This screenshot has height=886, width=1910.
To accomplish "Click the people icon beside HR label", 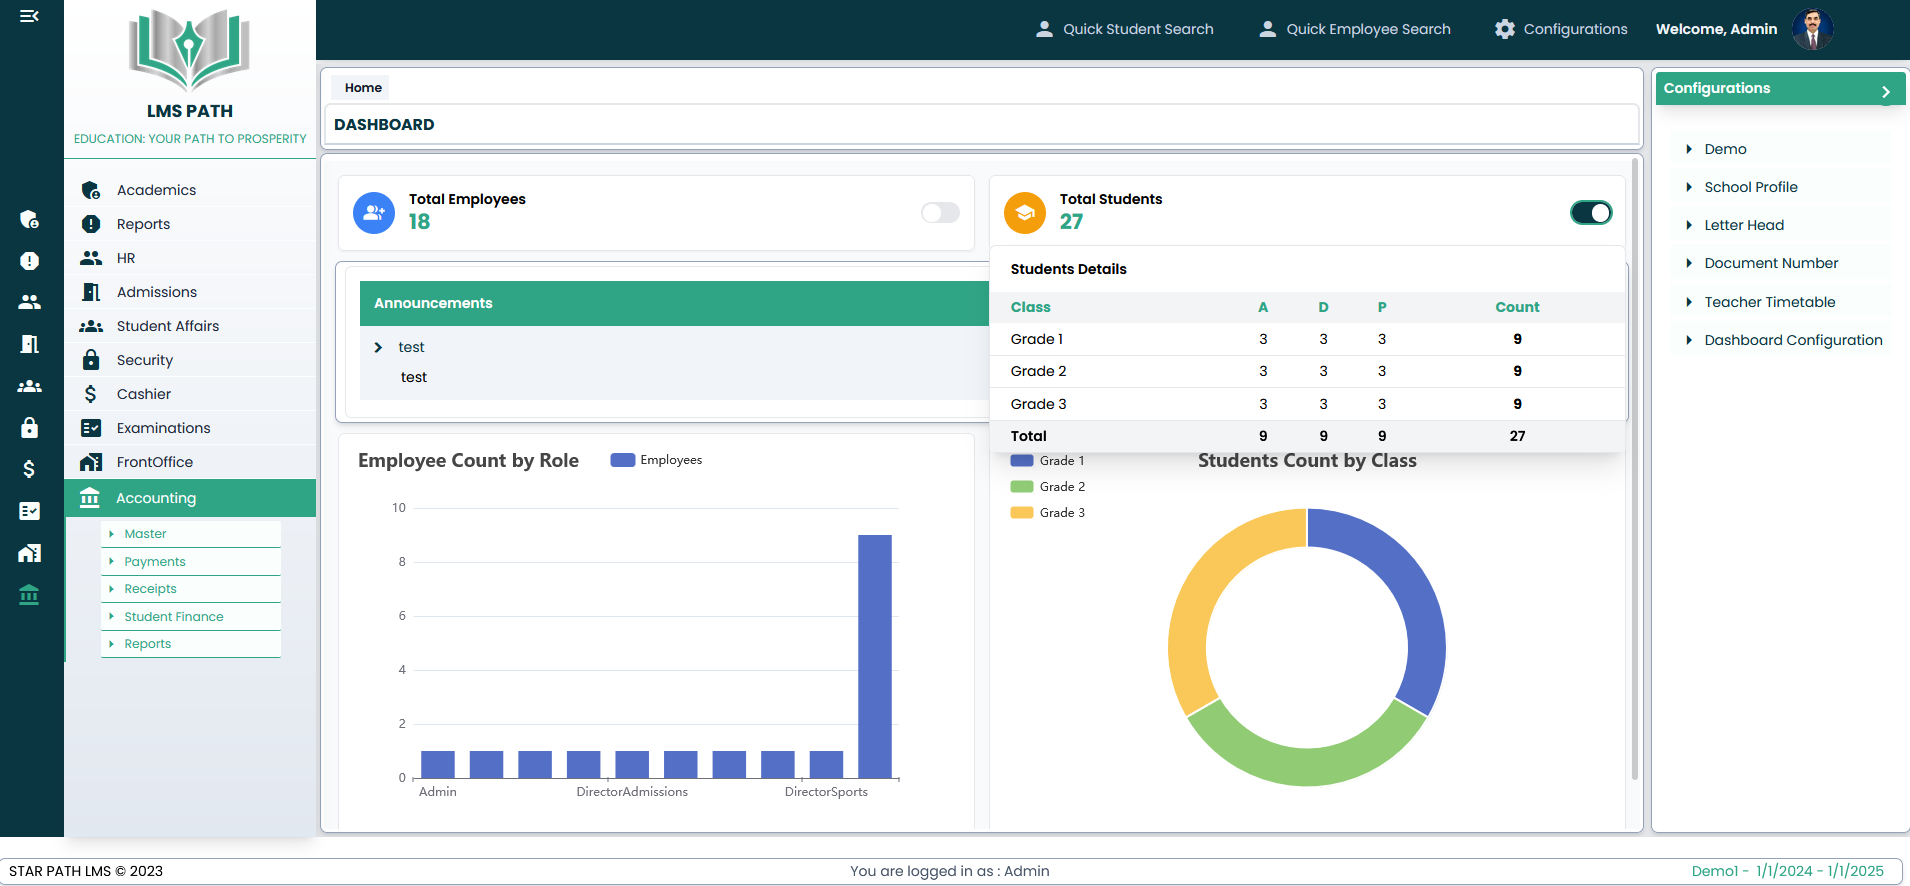I will 91,258.
